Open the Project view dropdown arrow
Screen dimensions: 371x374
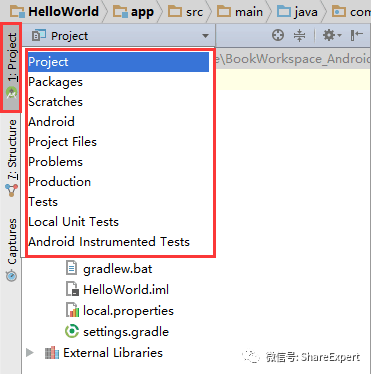pos(205,36)
